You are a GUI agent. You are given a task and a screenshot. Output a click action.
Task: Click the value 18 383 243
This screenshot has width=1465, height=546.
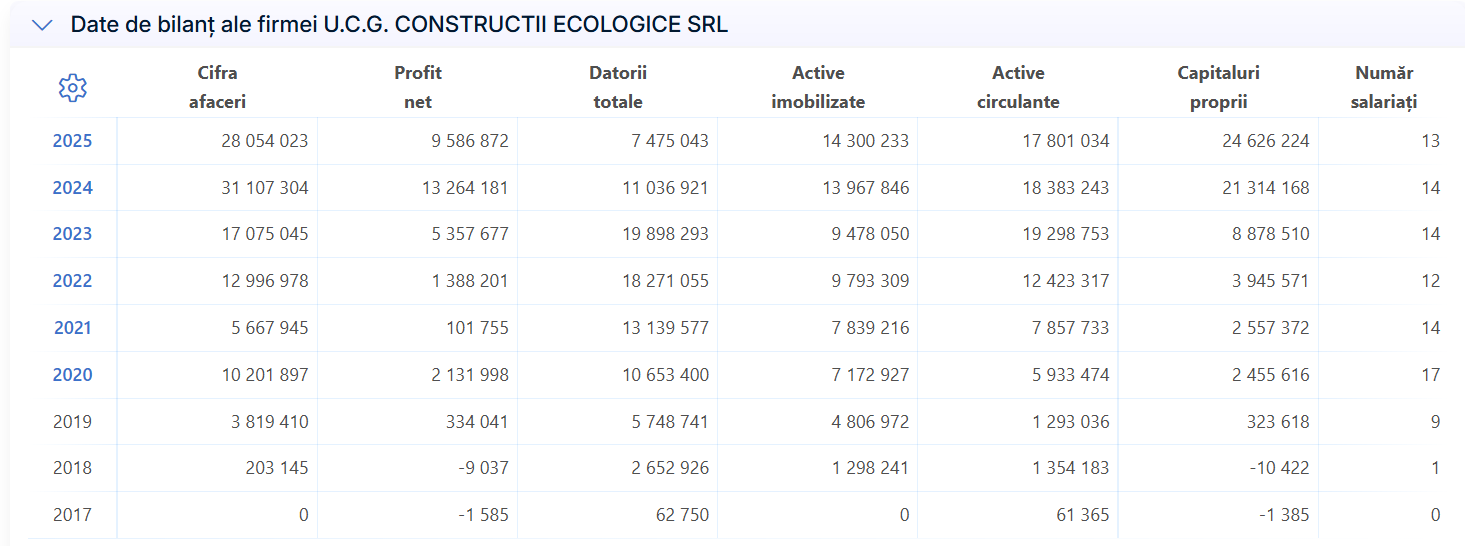pyautogui.click(x=1066, y=188)
